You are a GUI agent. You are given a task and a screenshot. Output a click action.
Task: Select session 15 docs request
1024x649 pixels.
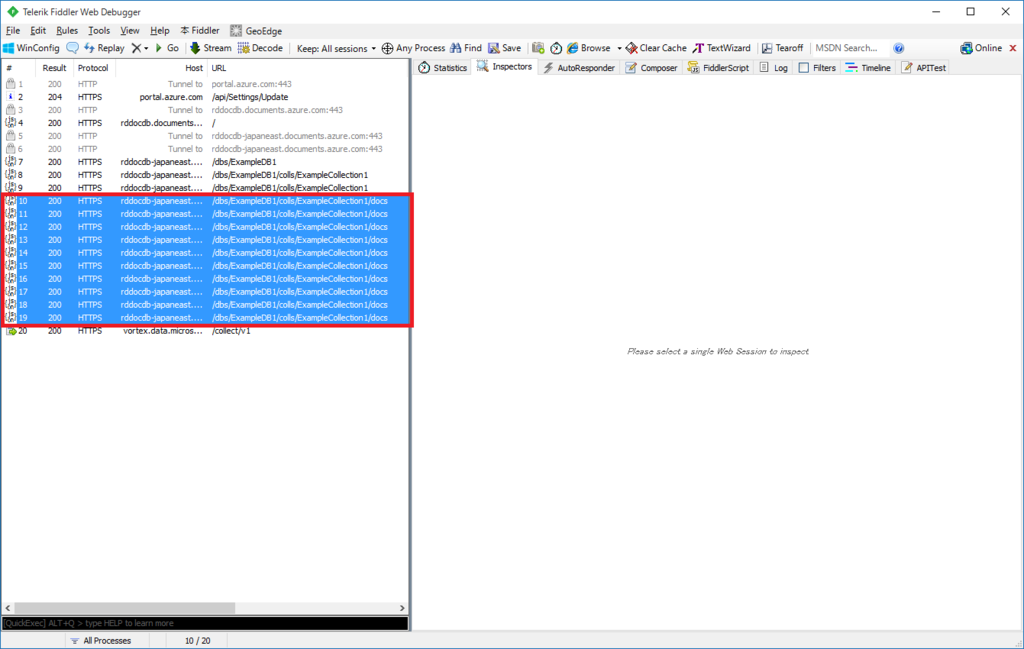pos(205,266)
